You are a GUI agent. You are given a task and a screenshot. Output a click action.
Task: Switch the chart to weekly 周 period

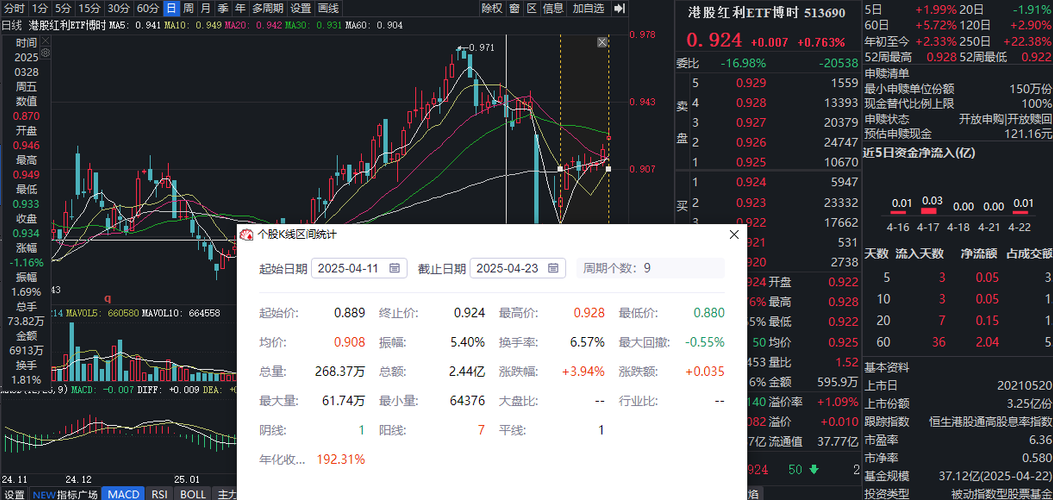[x=191, y=8]
